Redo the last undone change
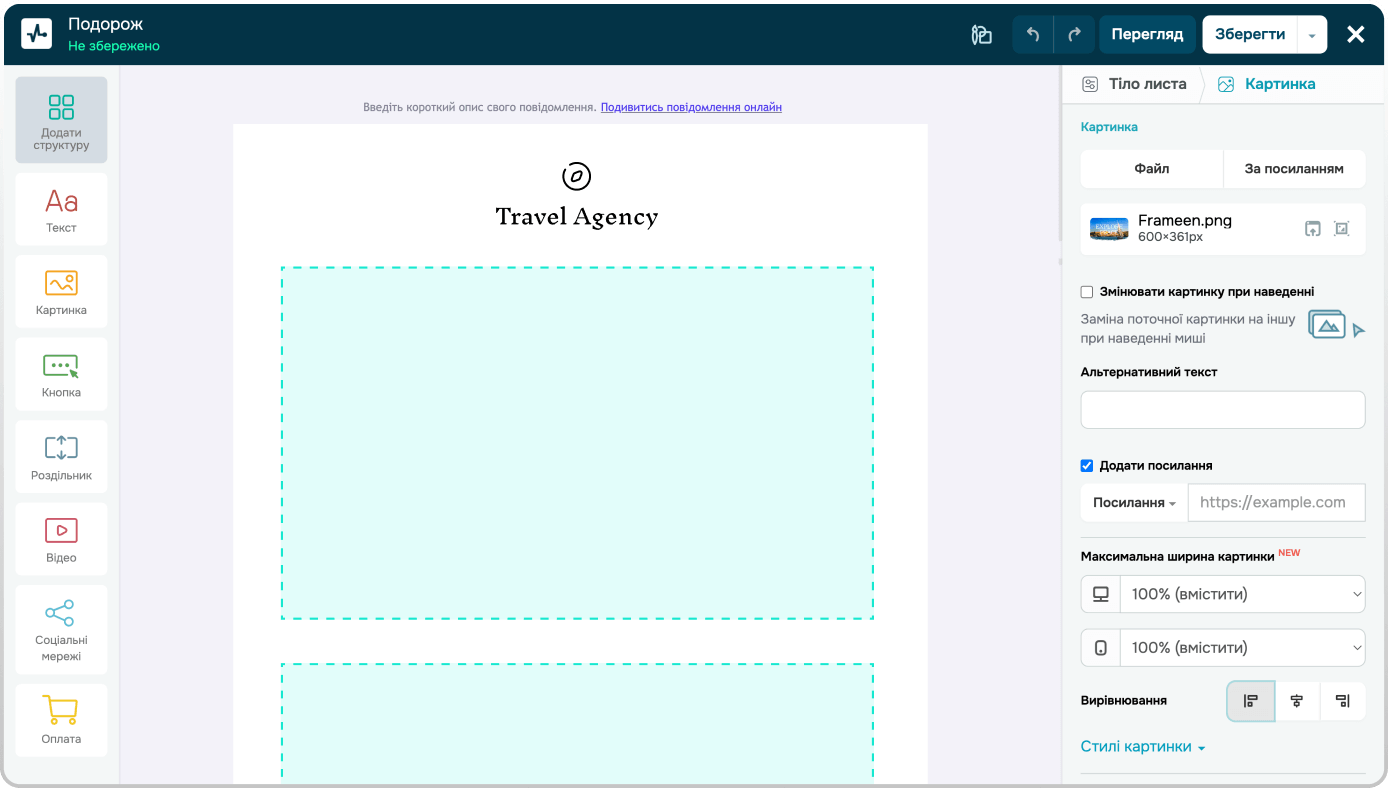1388x788 pixels. (x=1074, y=34)
